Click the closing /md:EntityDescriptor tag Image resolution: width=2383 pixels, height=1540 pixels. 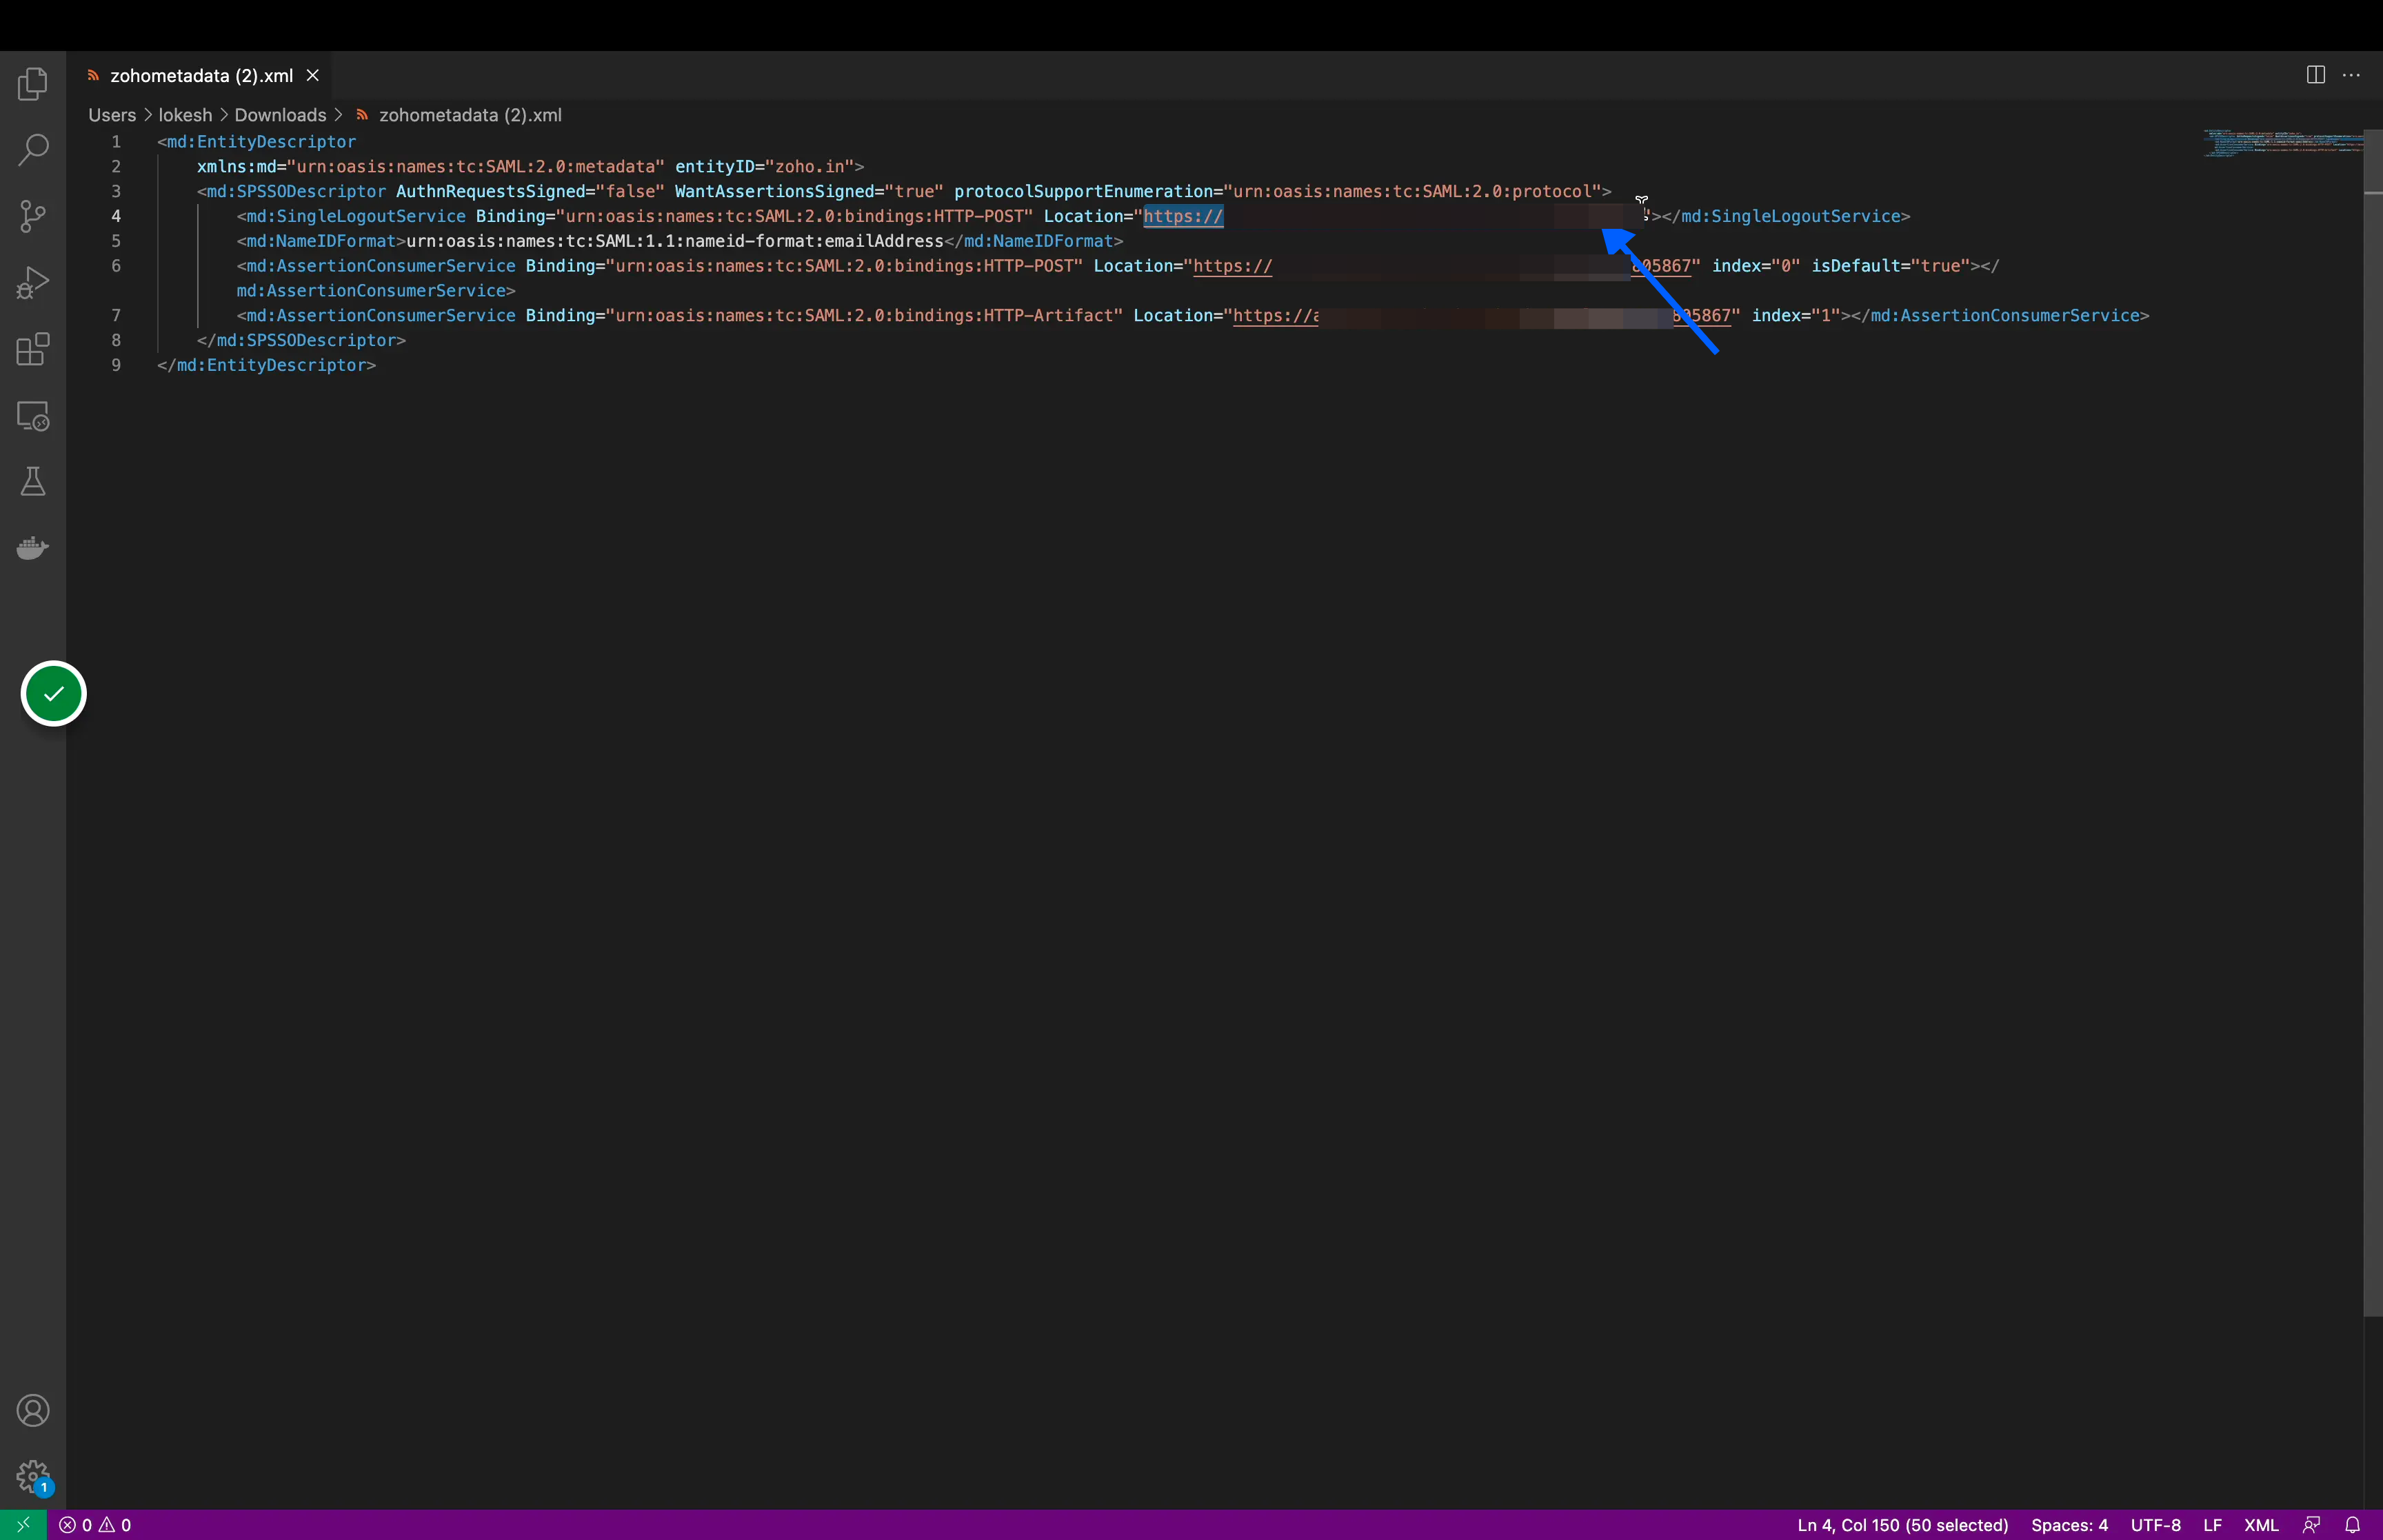coord(266,365)
